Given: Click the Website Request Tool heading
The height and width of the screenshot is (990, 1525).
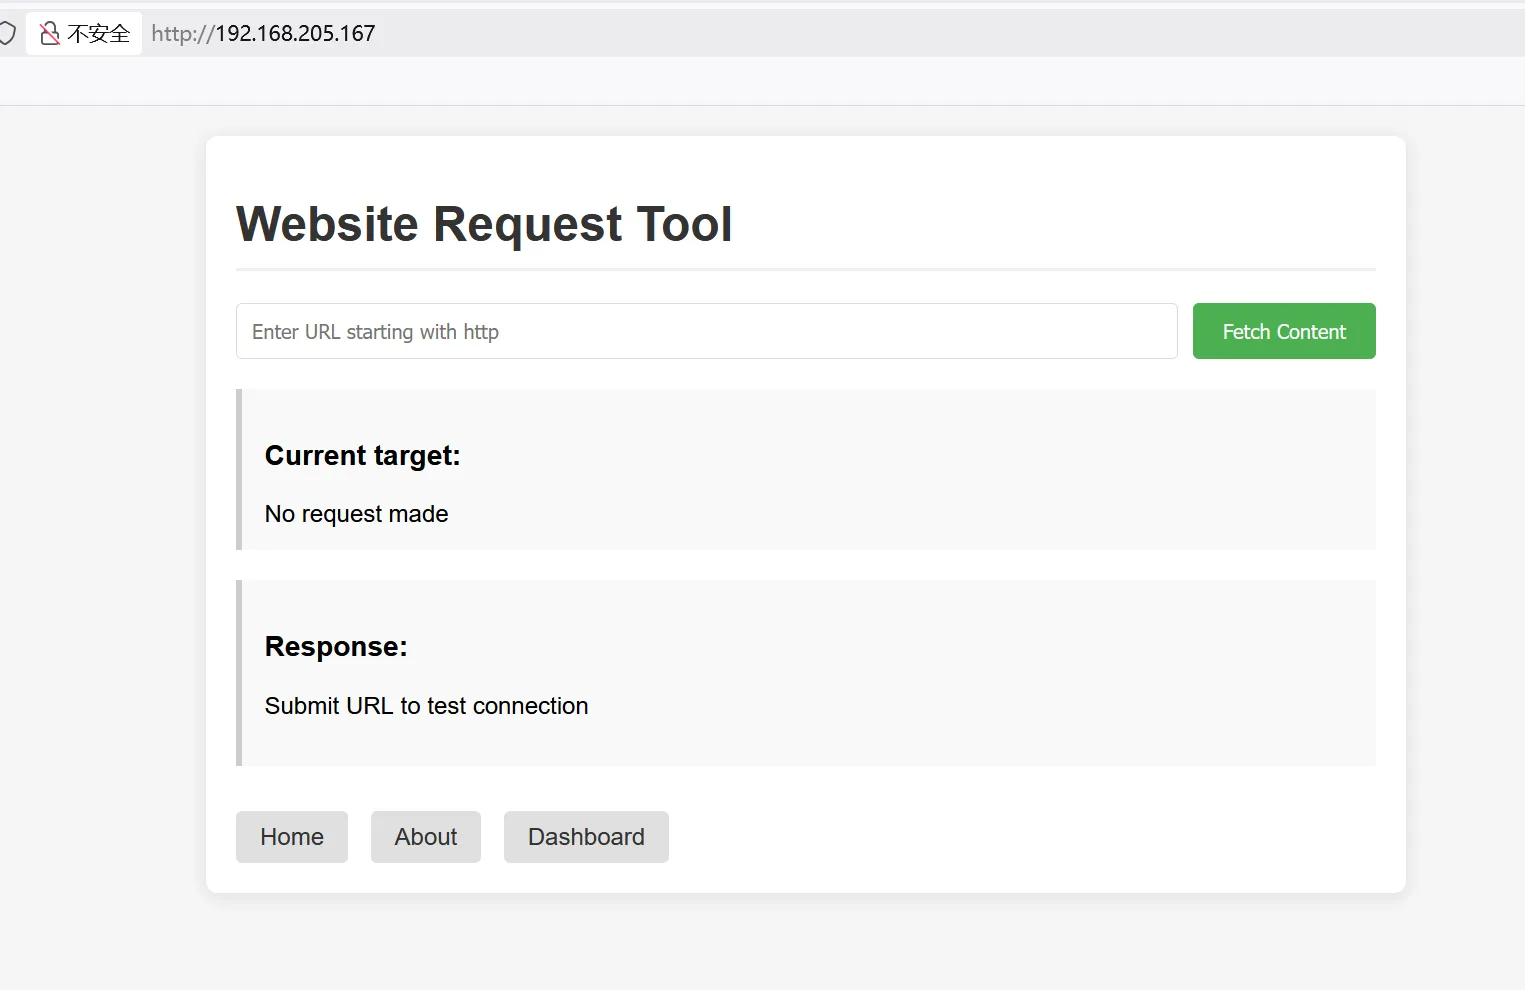Looking at the screenshot, I should pos(484,224).
